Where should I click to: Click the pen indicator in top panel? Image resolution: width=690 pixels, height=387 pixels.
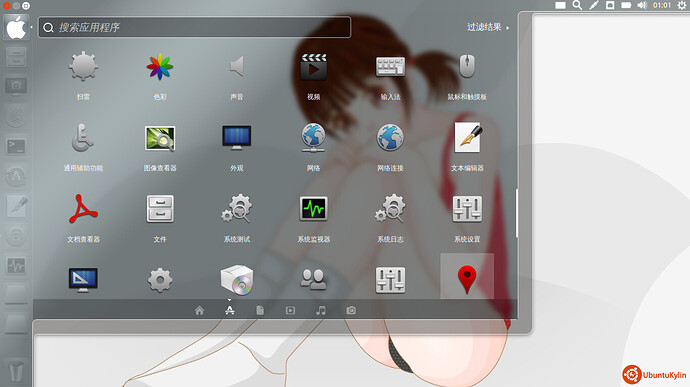(594, 5)
